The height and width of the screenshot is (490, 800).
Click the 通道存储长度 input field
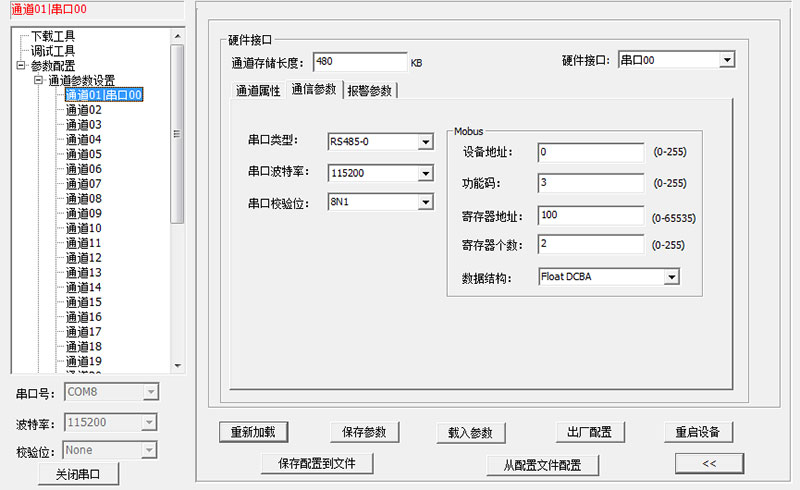(x=360, y=62)
